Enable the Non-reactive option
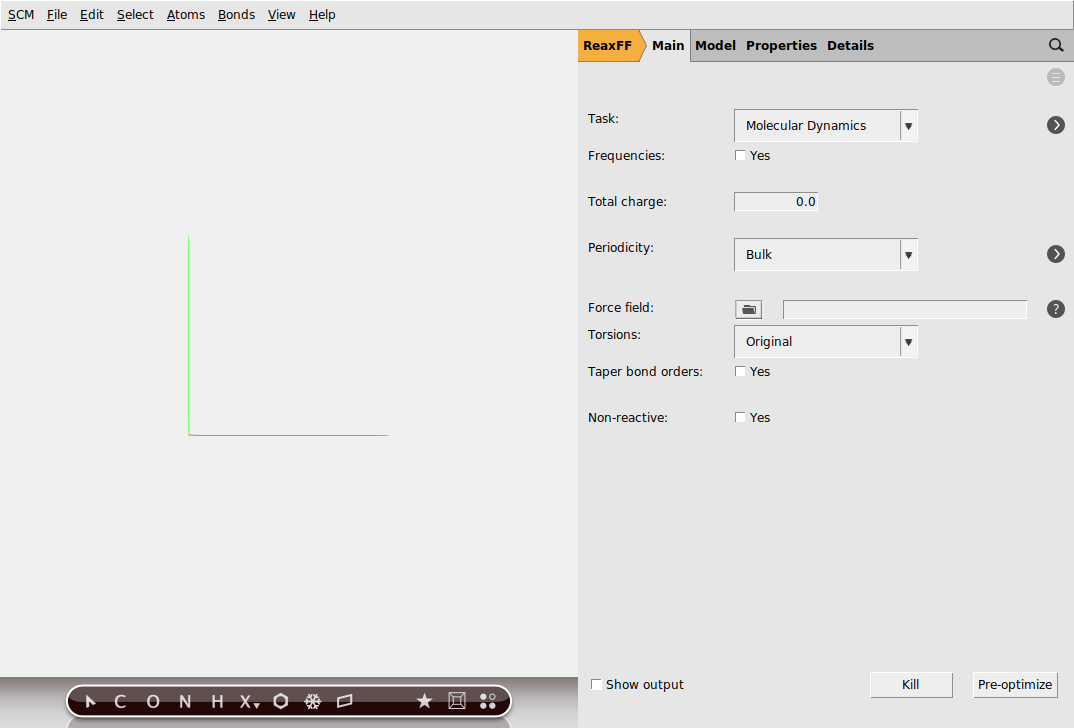The width and height of the screenshot is (1074, 728). coord(740,417)
